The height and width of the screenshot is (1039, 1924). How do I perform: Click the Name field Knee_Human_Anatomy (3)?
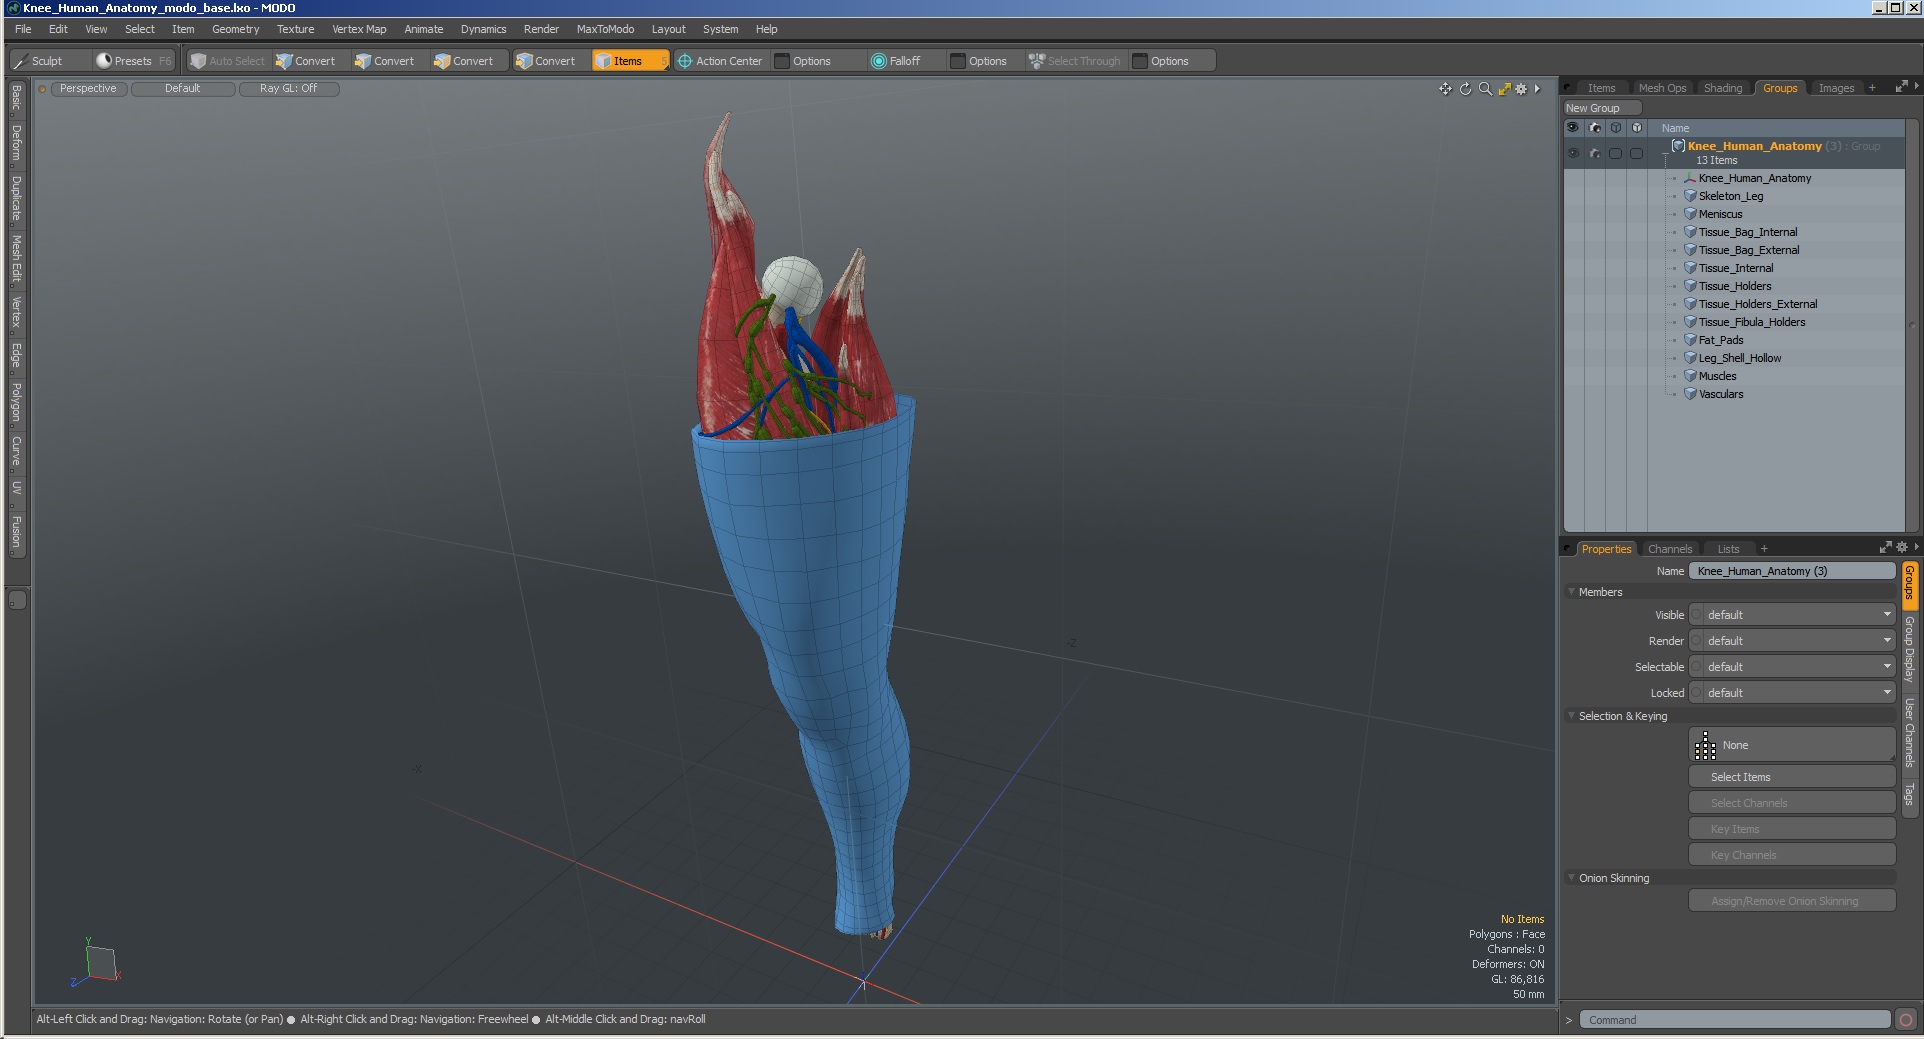(1792, 571)
